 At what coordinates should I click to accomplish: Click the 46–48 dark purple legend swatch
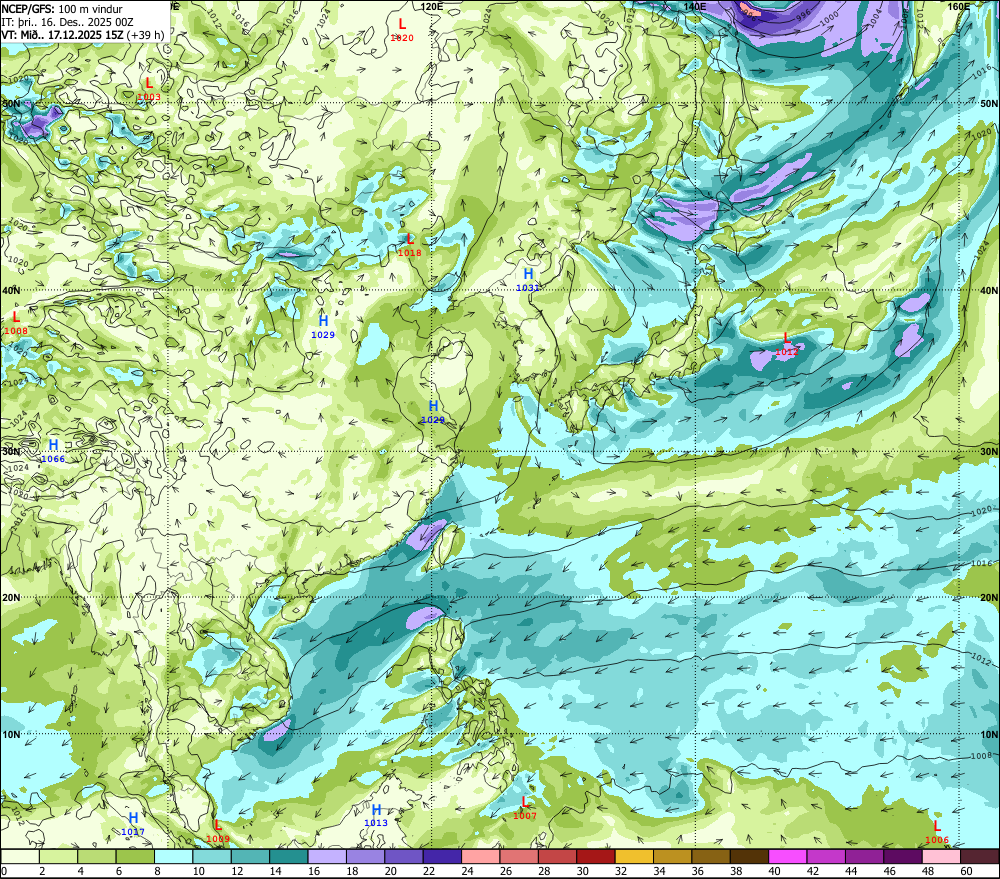pos(902,856)
